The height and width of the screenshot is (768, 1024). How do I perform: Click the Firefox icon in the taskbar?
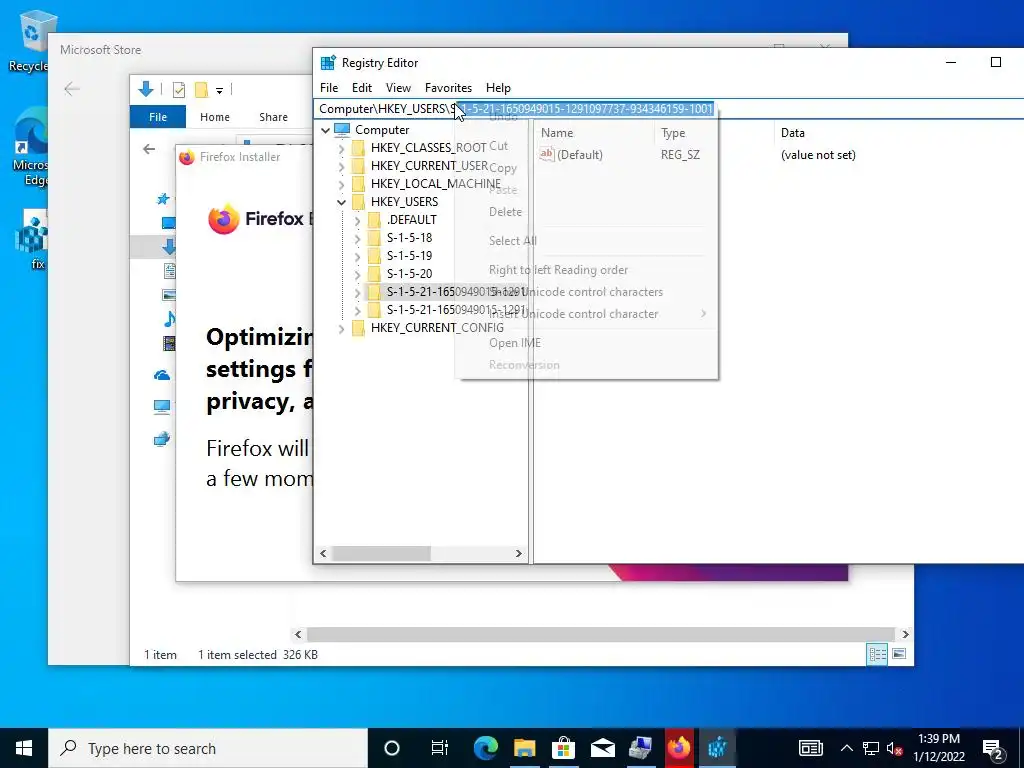pyautogui.click(x=679, y=748)
